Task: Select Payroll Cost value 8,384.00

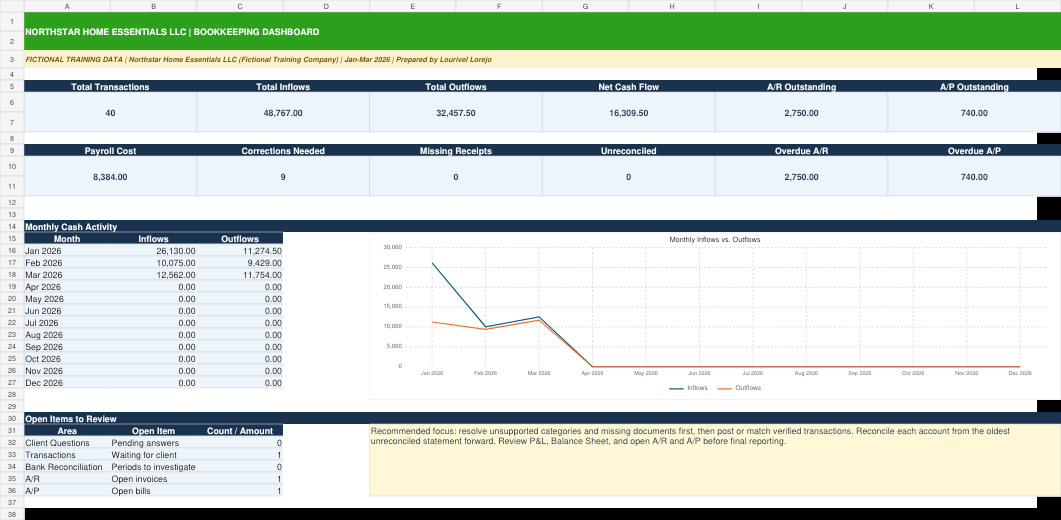Action: 110,177
